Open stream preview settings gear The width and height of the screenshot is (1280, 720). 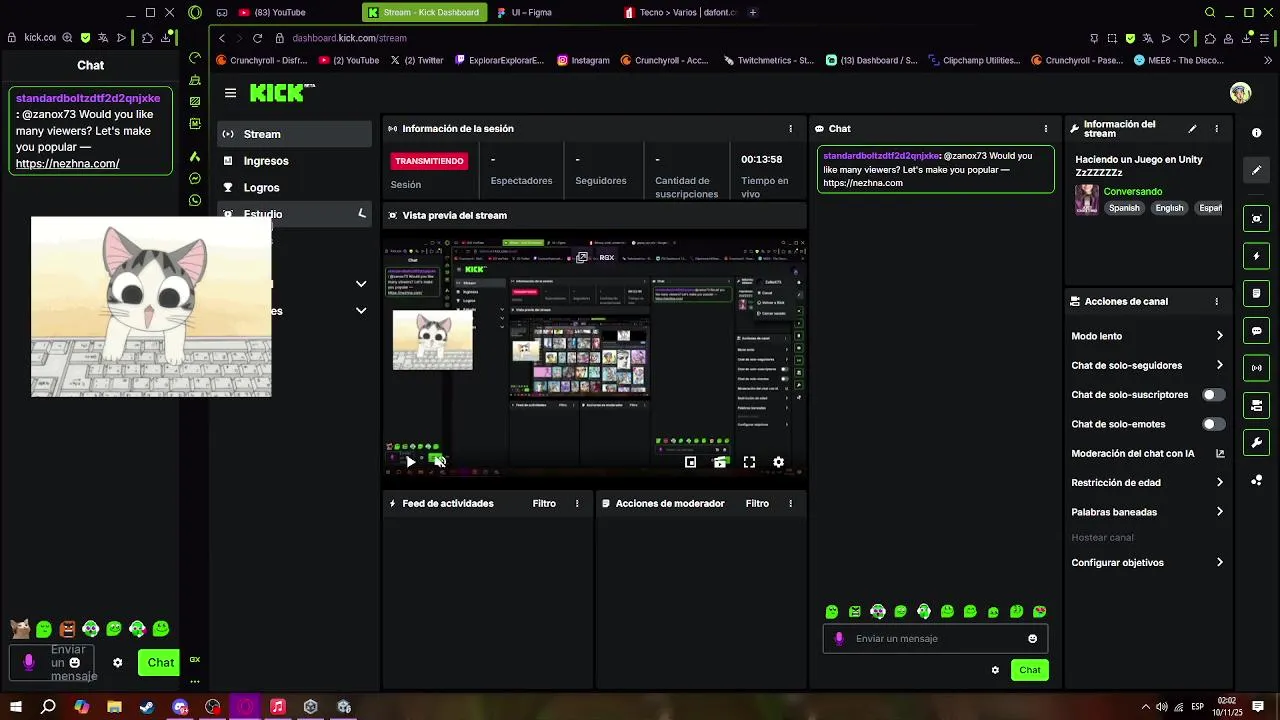point(778,462)
